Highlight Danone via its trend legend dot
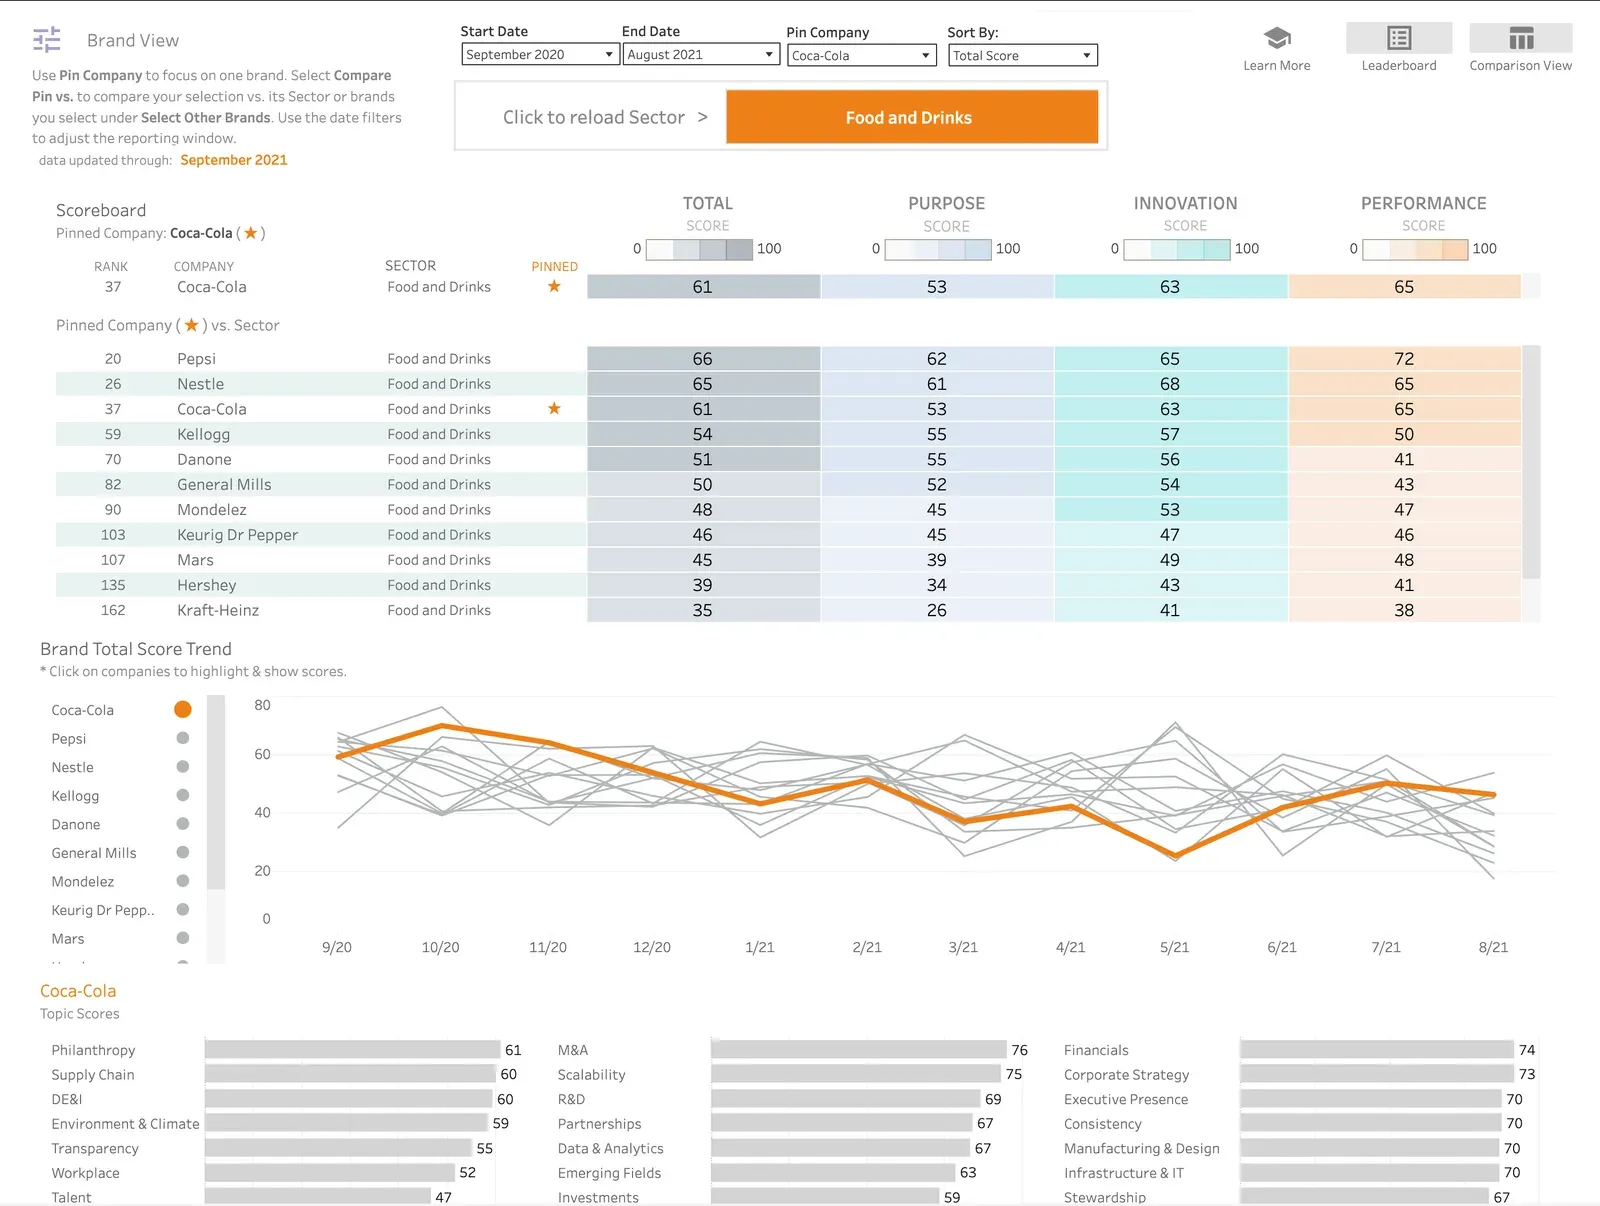The height and width of the screenshot is (1206, 1600). tap(183, 824)
